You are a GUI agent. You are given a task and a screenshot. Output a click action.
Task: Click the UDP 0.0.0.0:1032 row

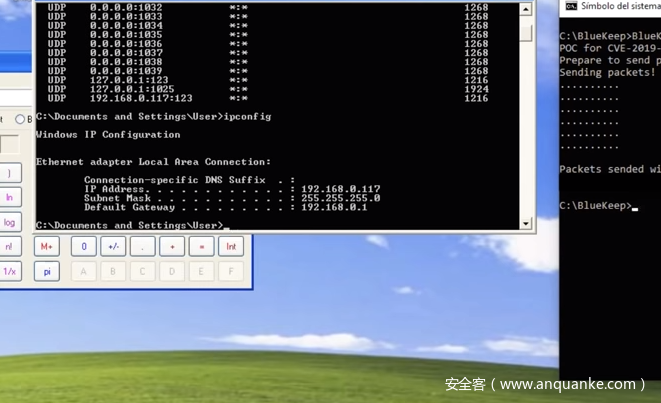268,8
